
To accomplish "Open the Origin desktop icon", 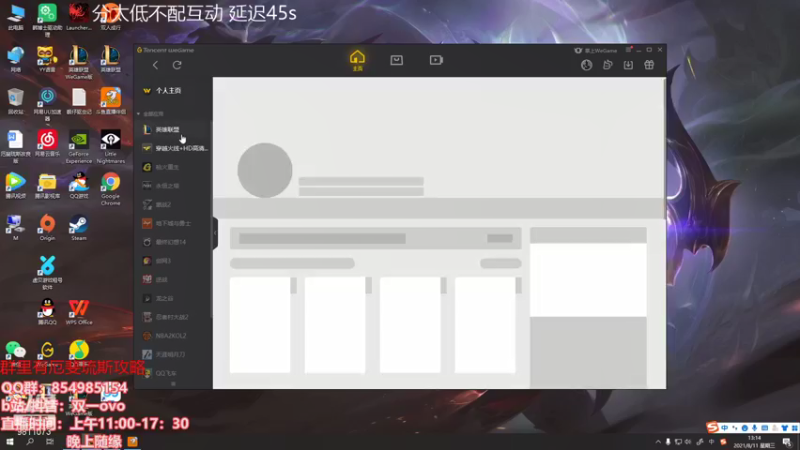I will click(x=47, y=228).
